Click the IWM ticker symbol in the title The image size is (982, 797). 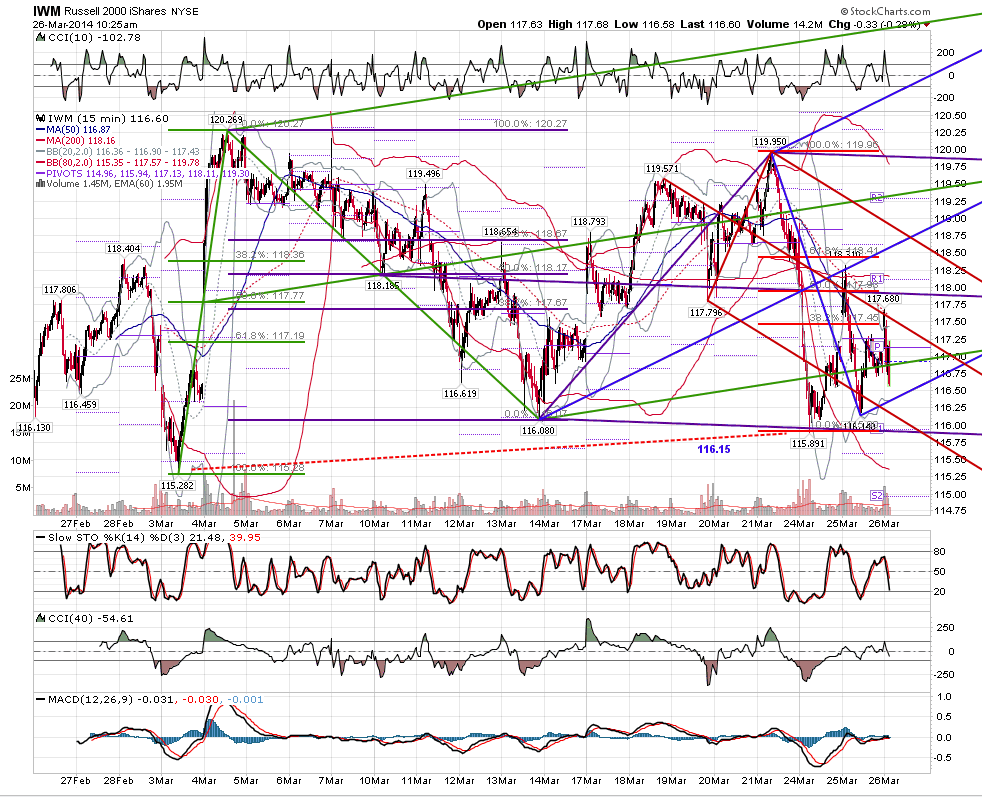pos(47,11)
